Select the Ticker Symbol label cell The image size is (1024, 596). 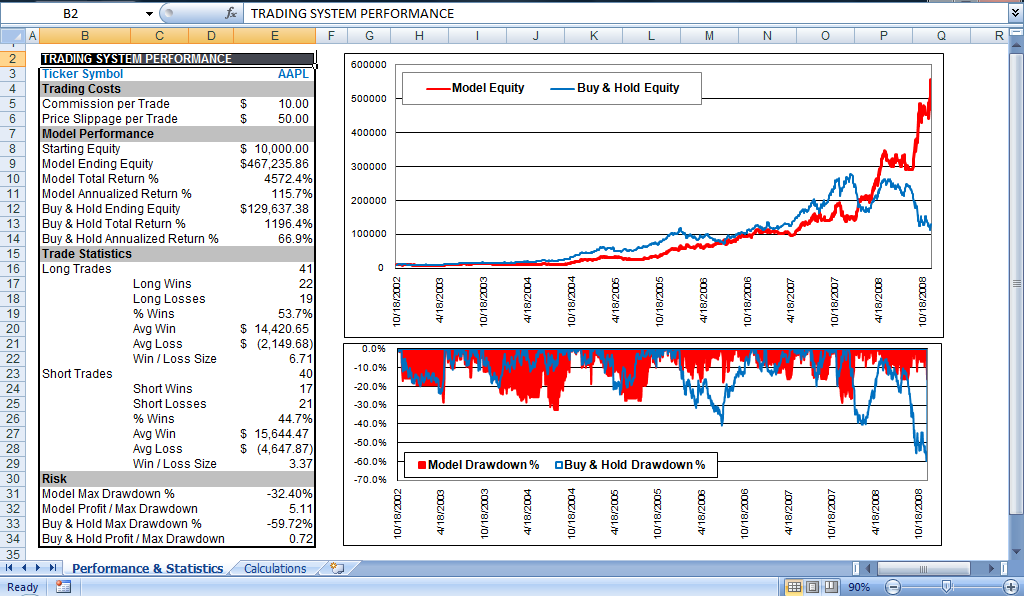tap(85, 74)
